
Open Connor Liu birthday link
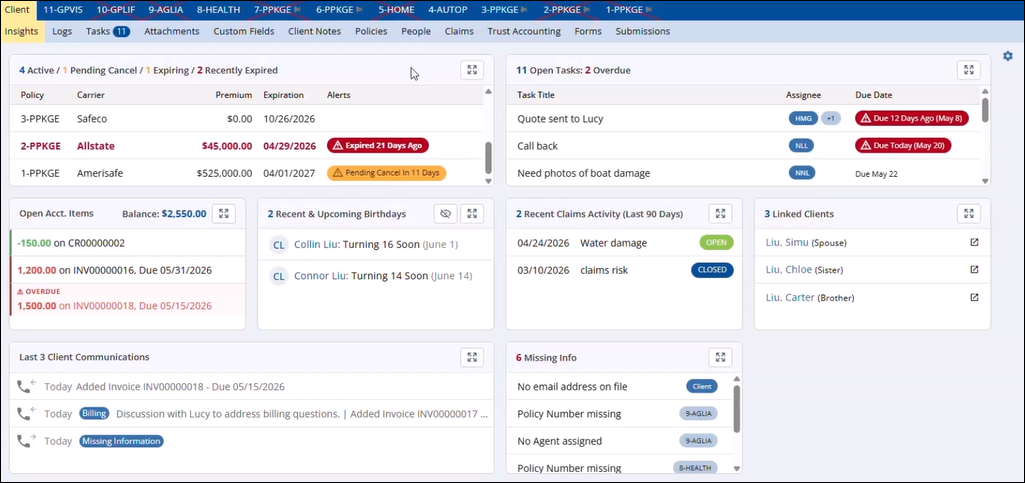point(319,276)
